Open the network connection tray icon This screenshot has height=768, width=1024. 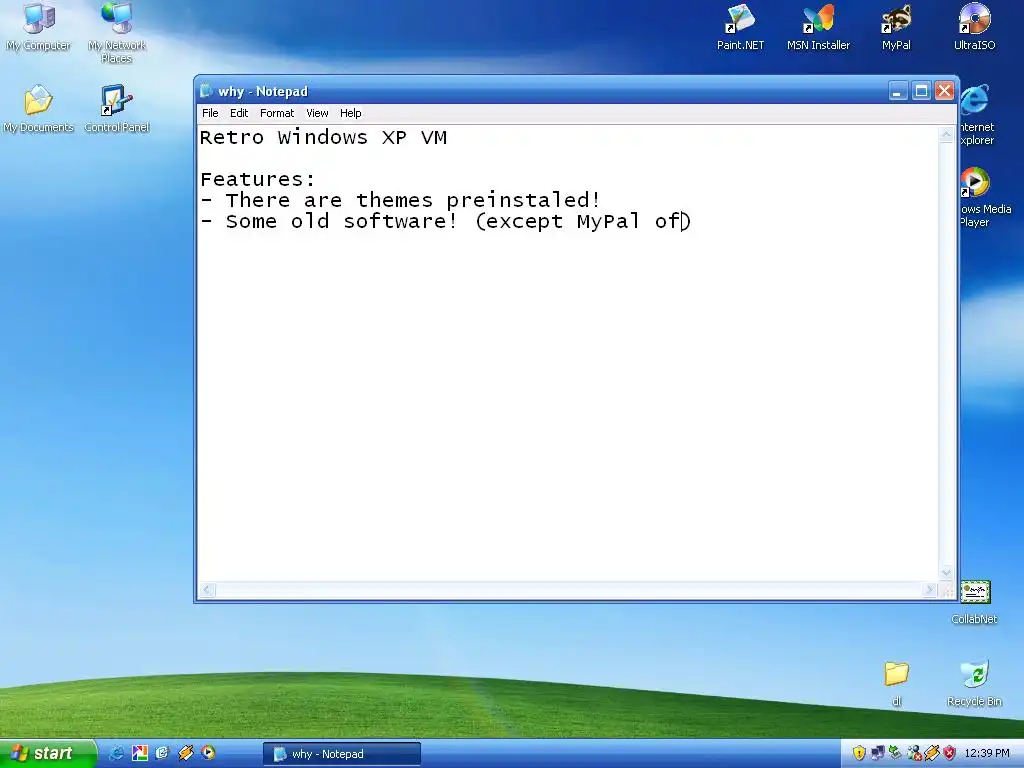coord(878,754)
